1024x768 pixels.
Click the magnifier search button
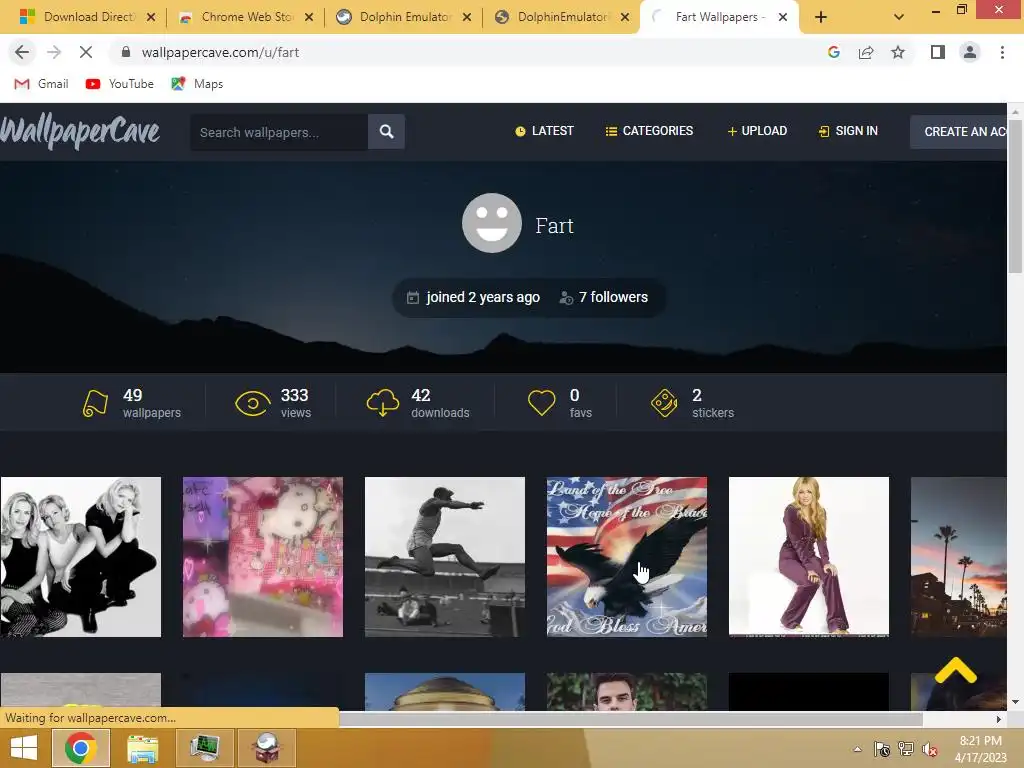point(387,132)
